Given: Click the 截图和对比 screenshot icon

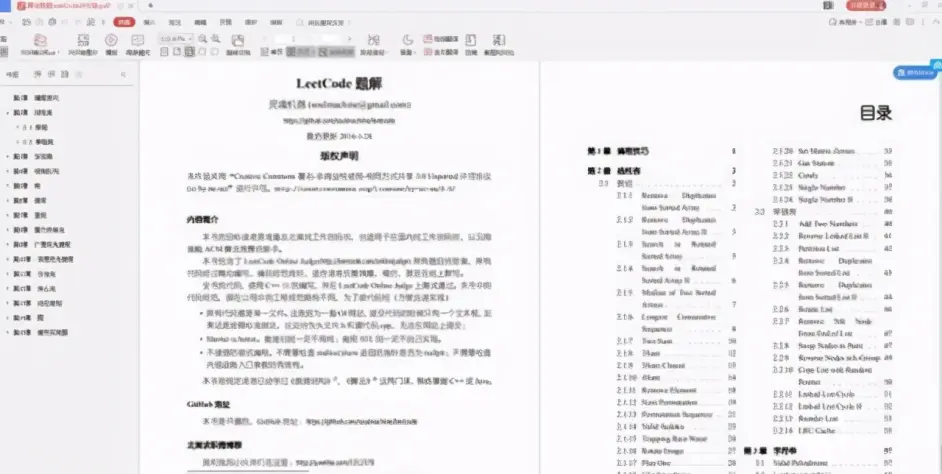Looking at the screenshot, I should click(x=499, y=41).
